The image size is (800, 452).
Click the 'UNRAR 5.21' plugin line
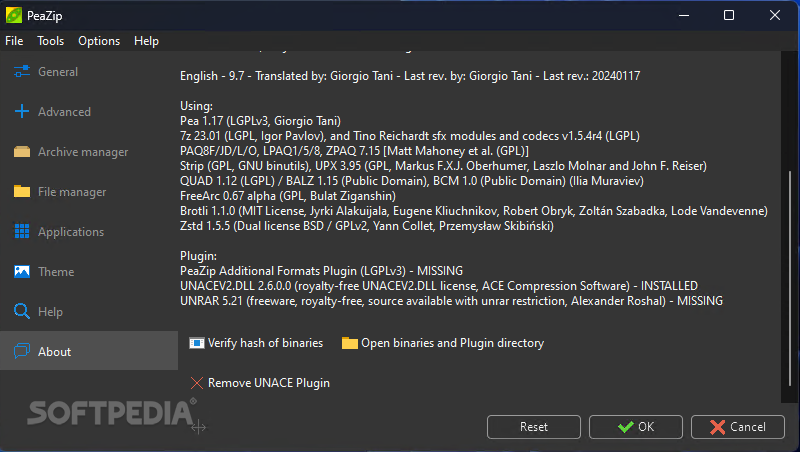(452, 301)
